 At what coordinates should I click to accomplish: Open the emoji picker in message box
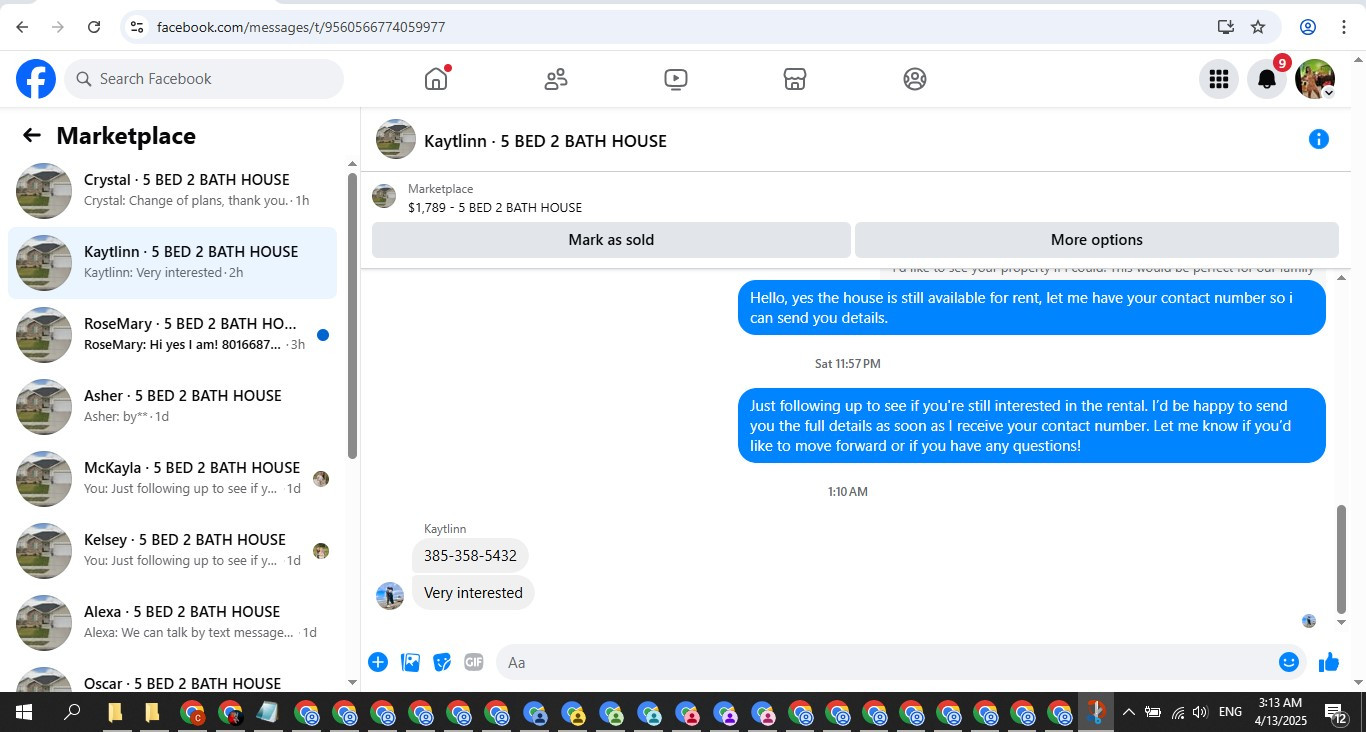pos(1289,662)
